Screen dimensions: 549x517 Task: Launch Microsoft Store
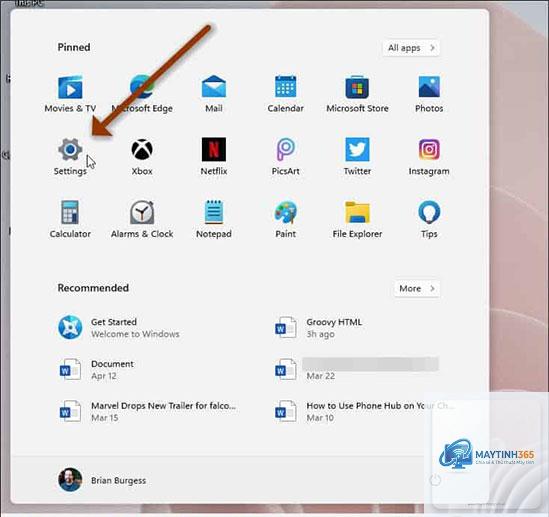pos(357,94)
